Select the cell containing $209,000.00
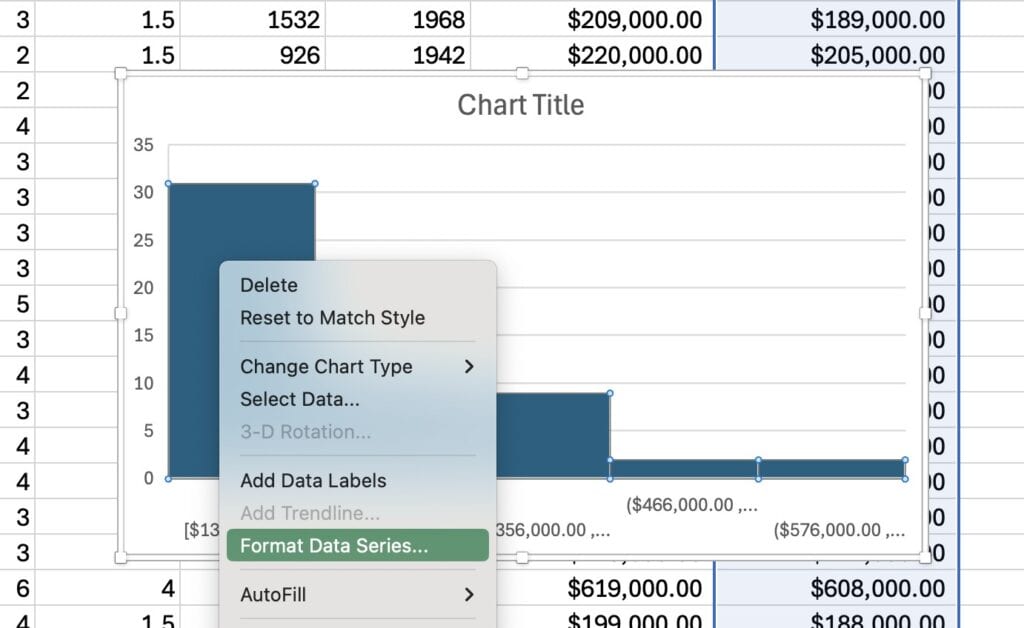 click(x=634, y=20)
